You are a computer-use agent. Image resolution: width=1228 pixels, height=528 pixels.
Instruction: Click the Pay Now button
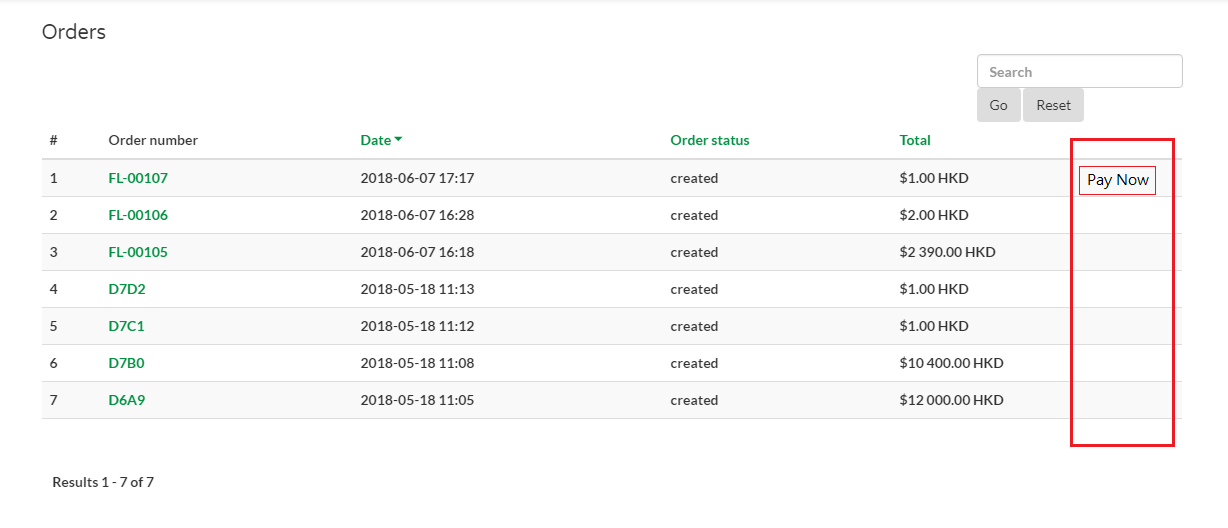tap(1117, 180)
